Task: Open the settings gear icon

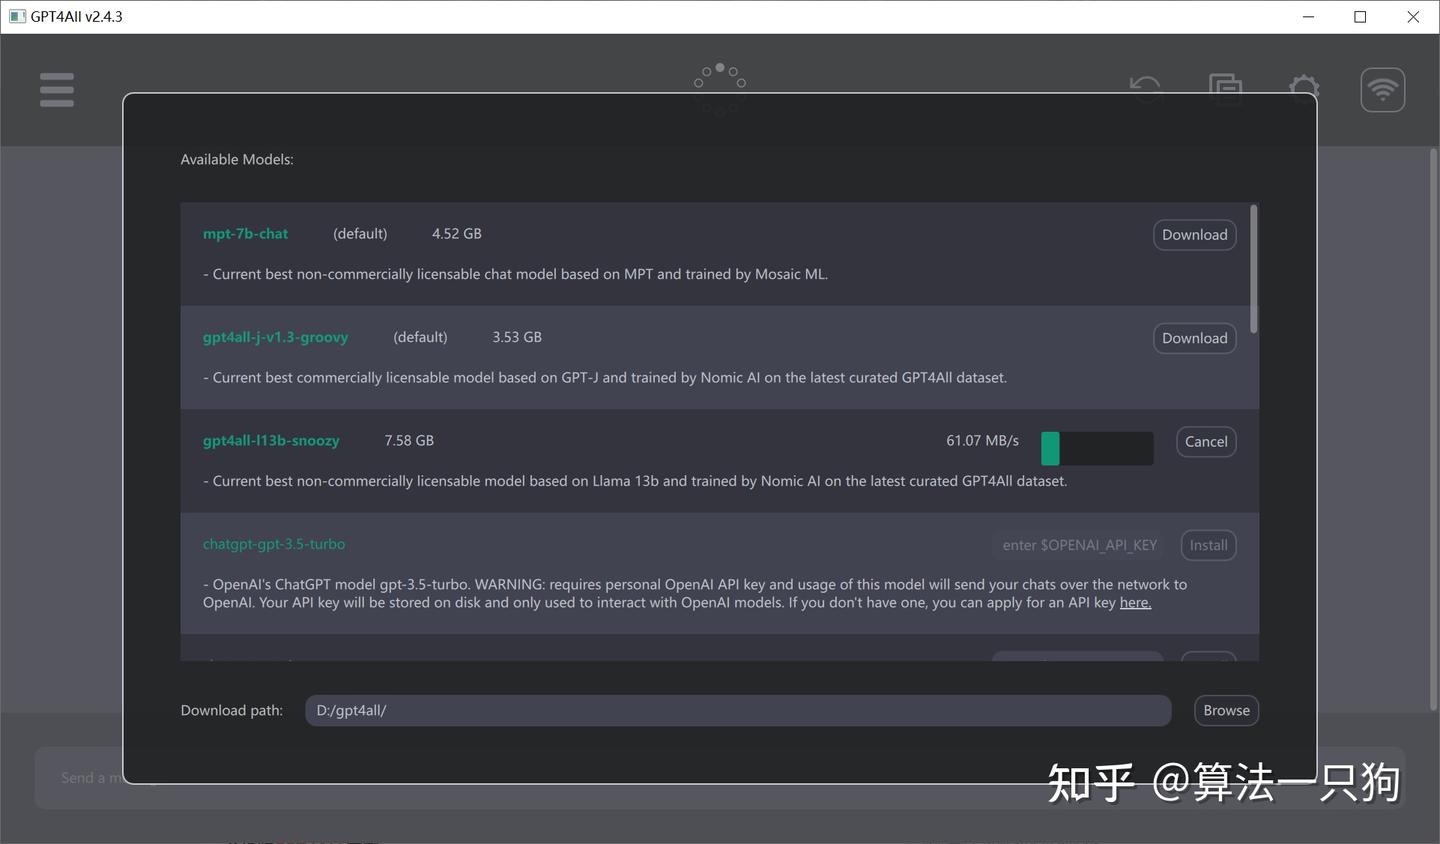Action: pos(1302,89)
